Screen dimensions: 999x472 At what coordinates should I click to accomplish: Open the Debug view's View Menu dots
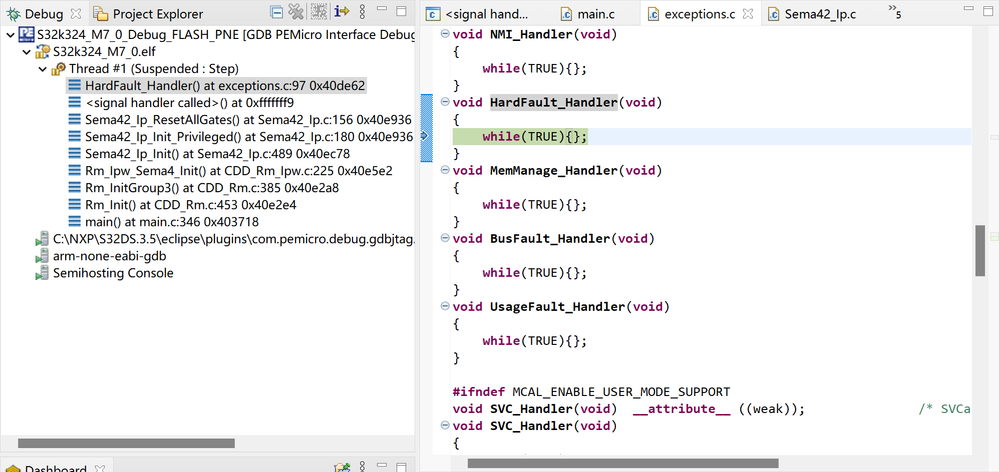click(363, 11)
